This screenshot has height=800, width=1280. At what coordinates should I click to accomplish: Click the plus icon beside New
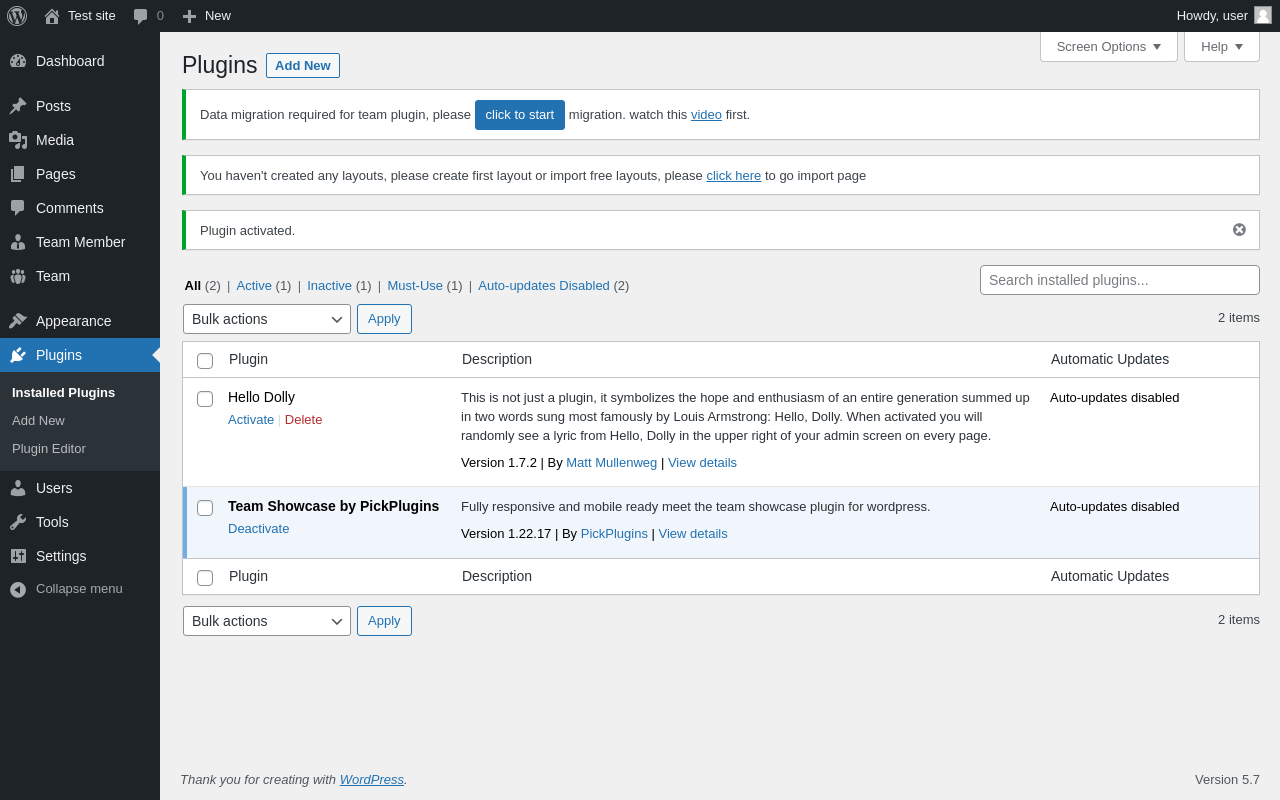click(x=189, y=16)
